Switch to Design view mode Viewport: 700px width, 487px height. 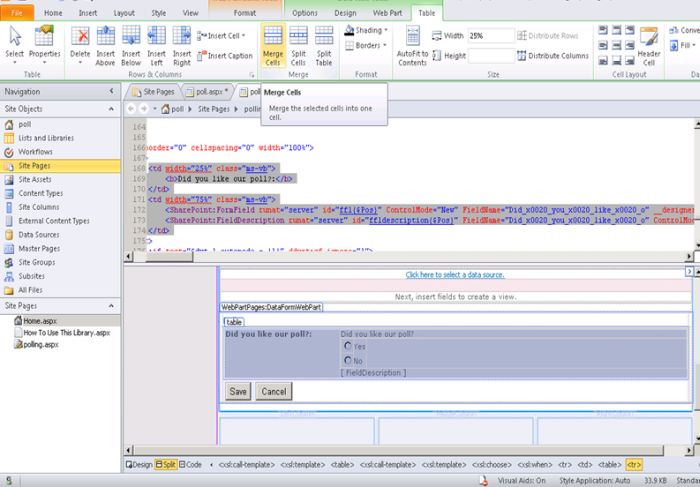tap(139, 464)
